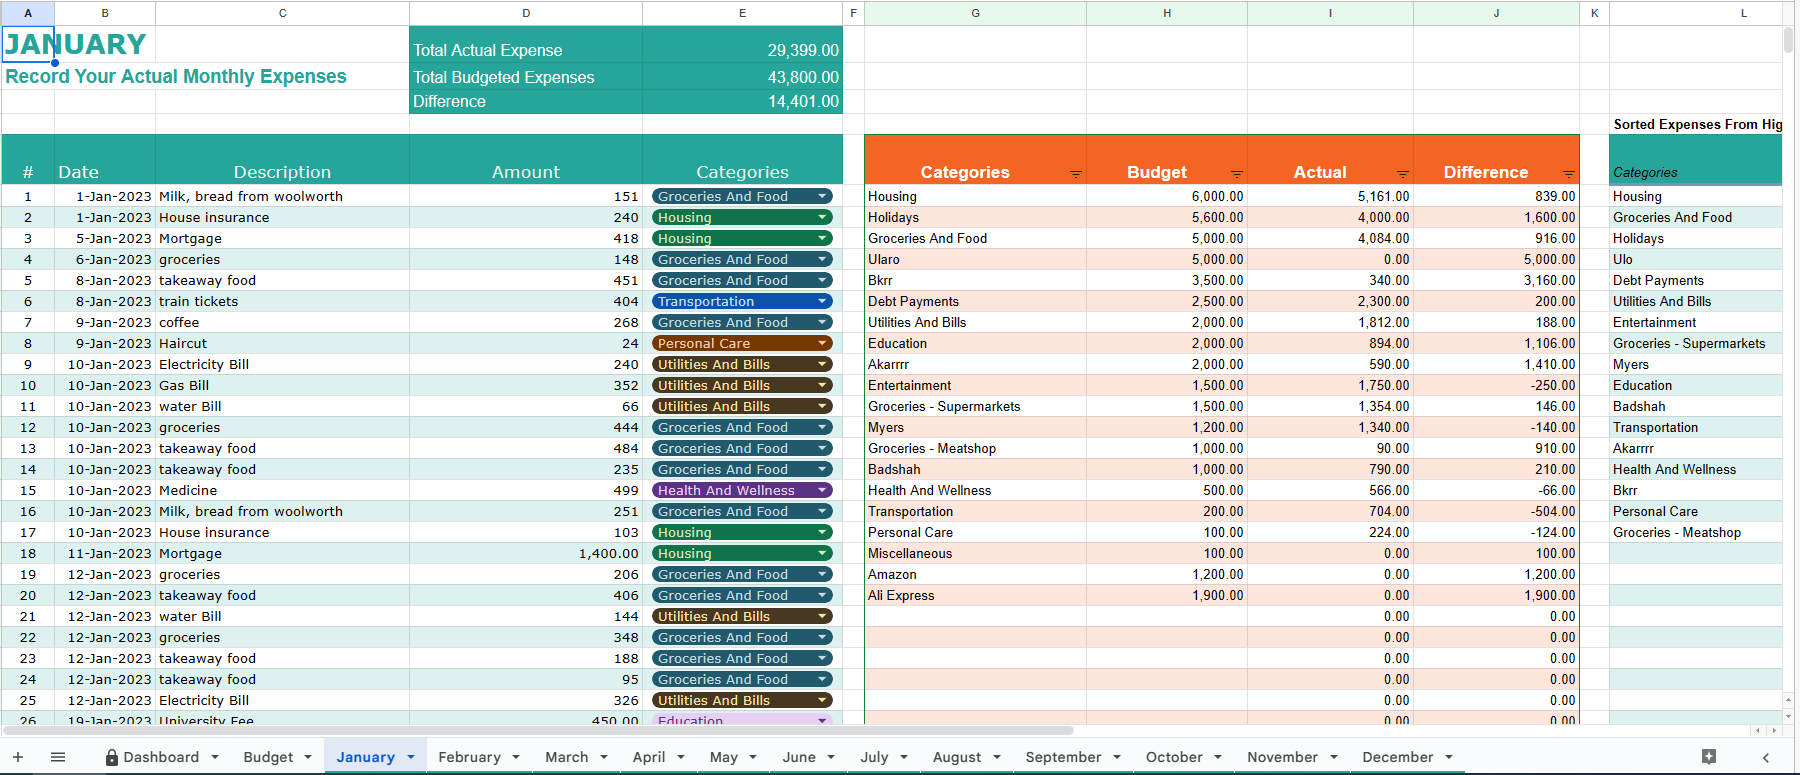Select Transportation actual value 704.00
Screen dimensions: 1800x775
pos(1330,511)
